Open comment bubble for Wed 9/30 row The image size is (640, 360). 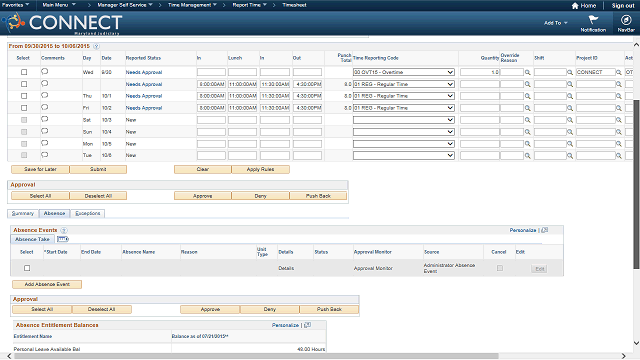(44, 71)
